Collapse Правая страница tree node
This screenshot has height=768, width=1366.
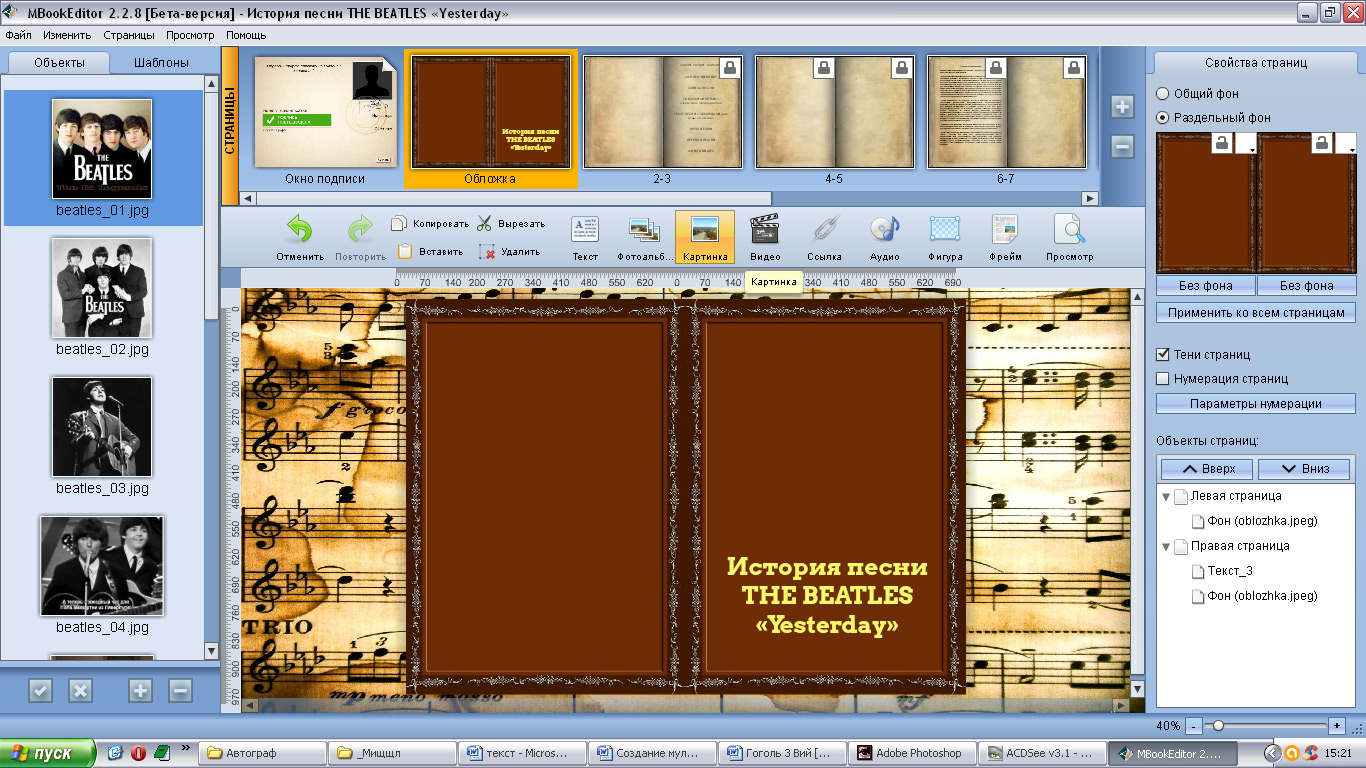(1165, 546)
